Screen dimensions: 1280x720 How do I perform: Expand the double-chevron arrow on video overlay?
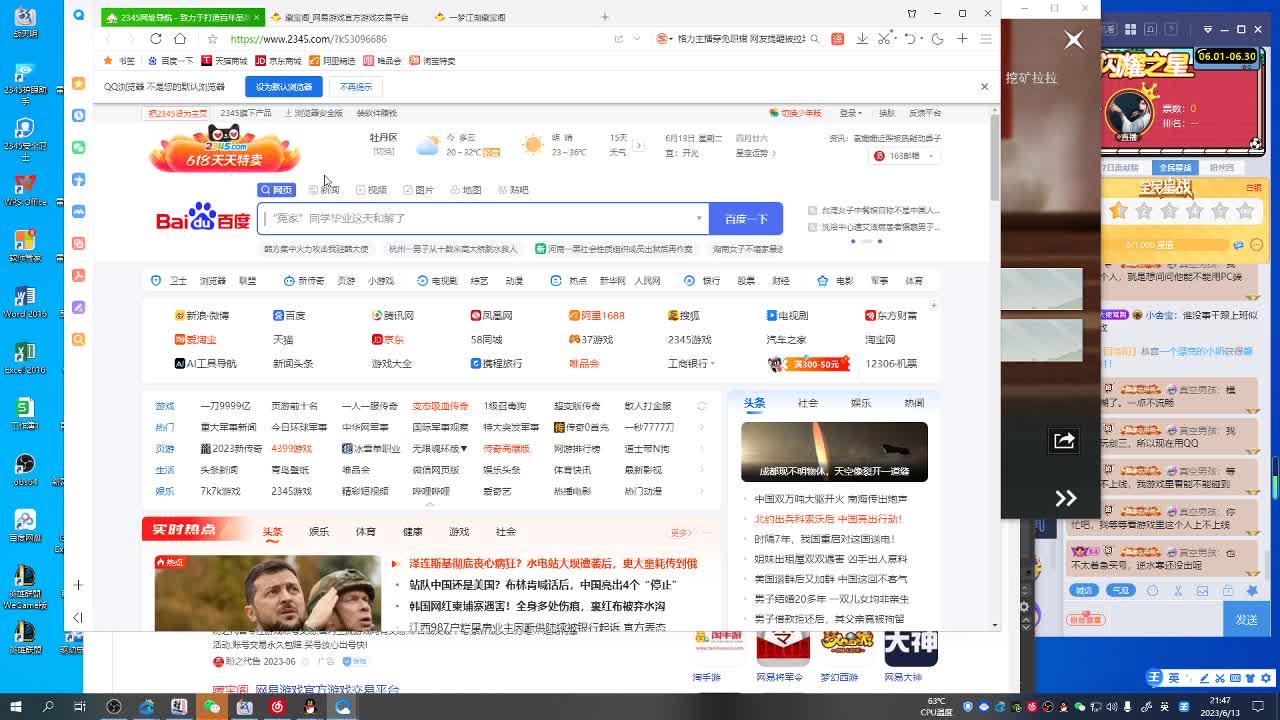tap(1066, 498)
